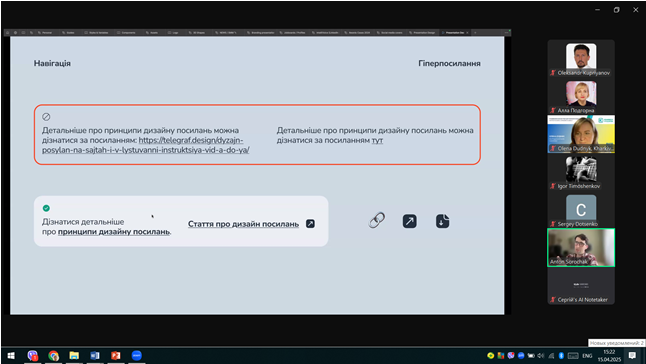
Task: Select Igor Timoshenkov's video tile
Action: [581, 172]
